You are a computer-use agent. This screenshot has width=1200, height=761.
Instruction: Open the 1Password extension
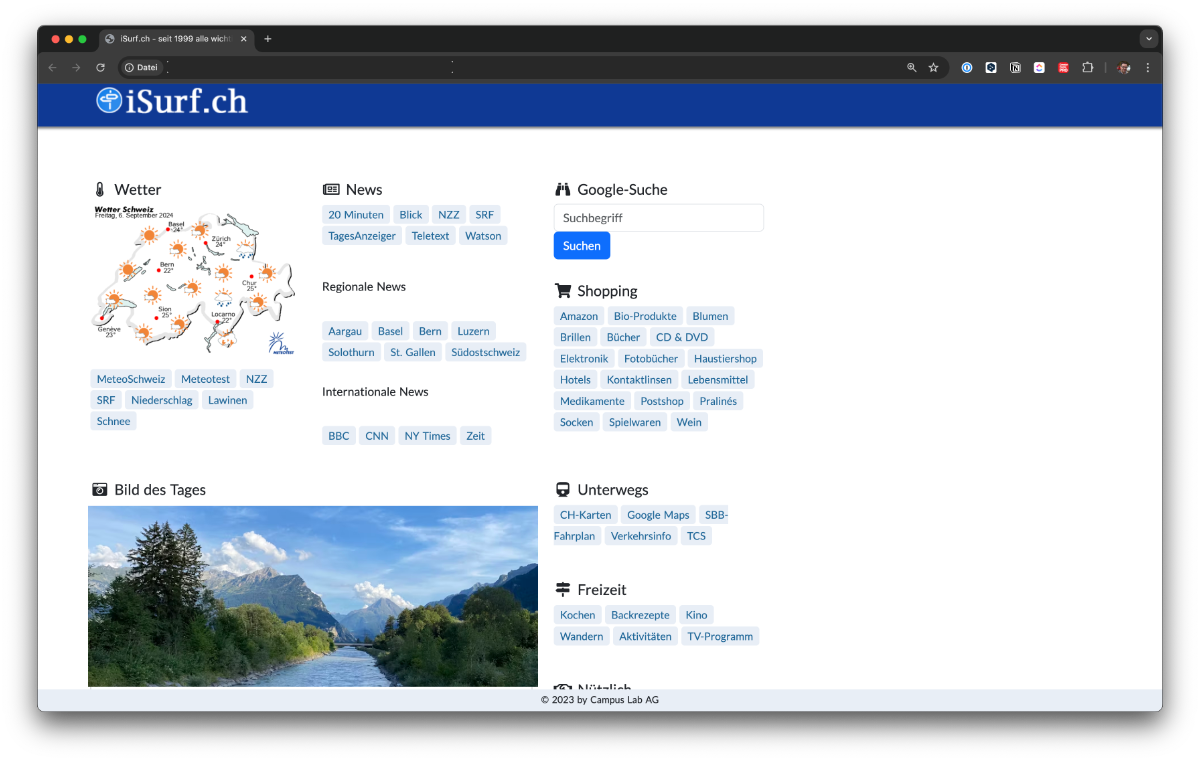click(967, 67)
